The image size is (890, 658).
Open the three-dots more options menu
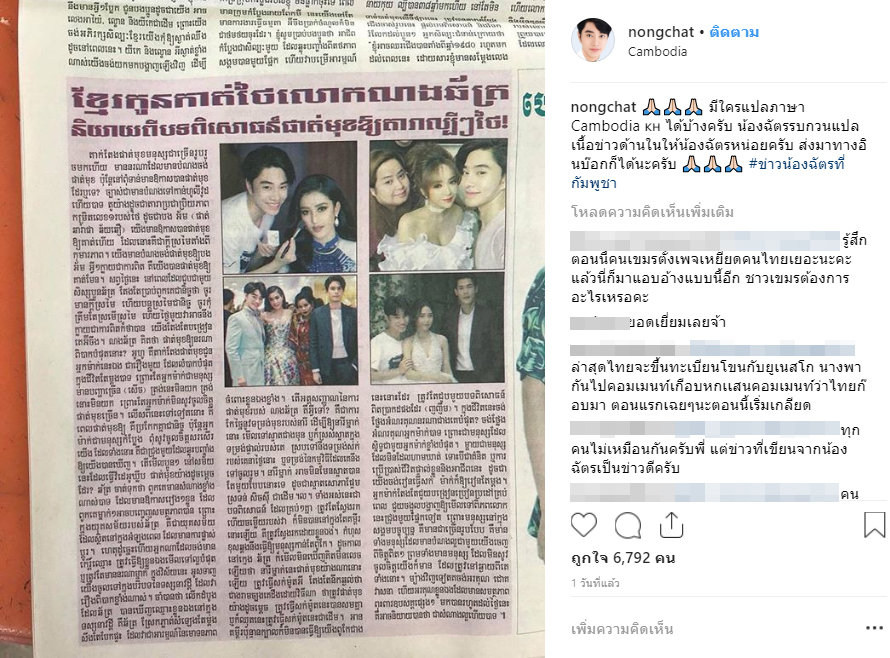874,628
